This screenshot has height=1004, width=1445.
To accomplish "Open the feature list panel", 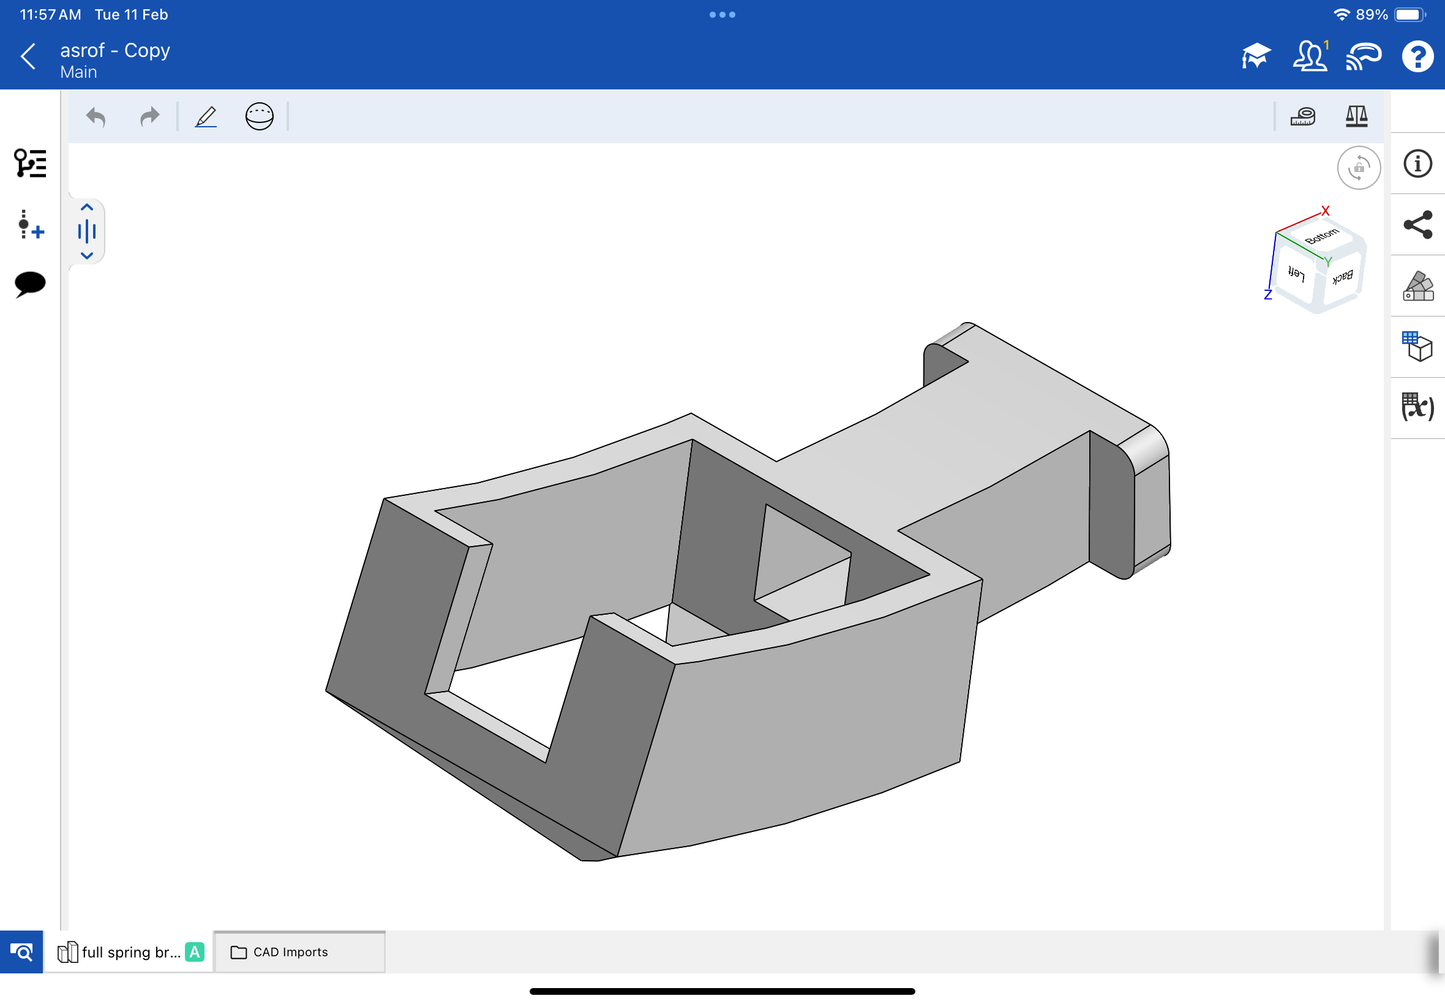I will [x=30, y=163].
